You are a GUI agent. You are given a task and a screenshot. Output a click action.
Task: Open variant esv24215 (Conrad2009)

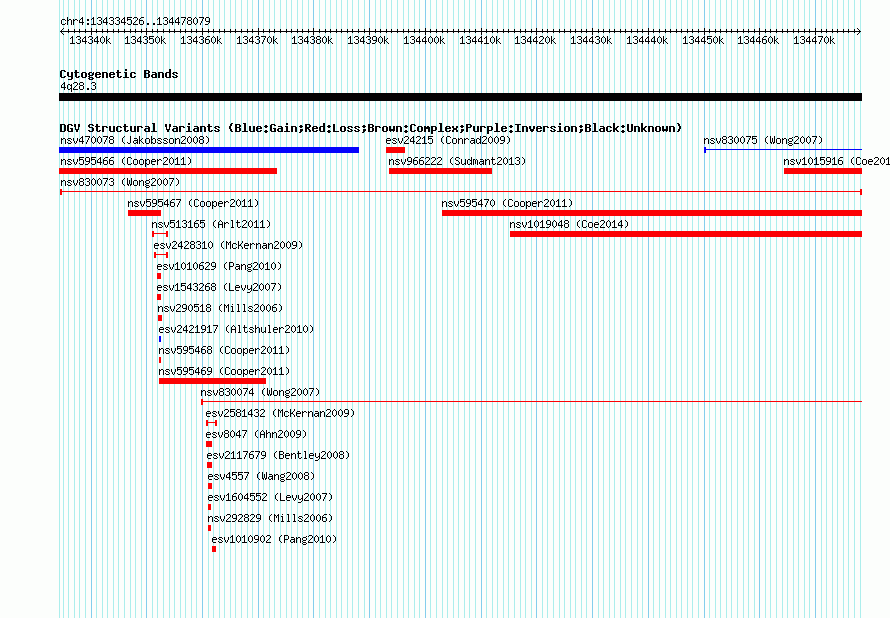(x=448, y=140)
